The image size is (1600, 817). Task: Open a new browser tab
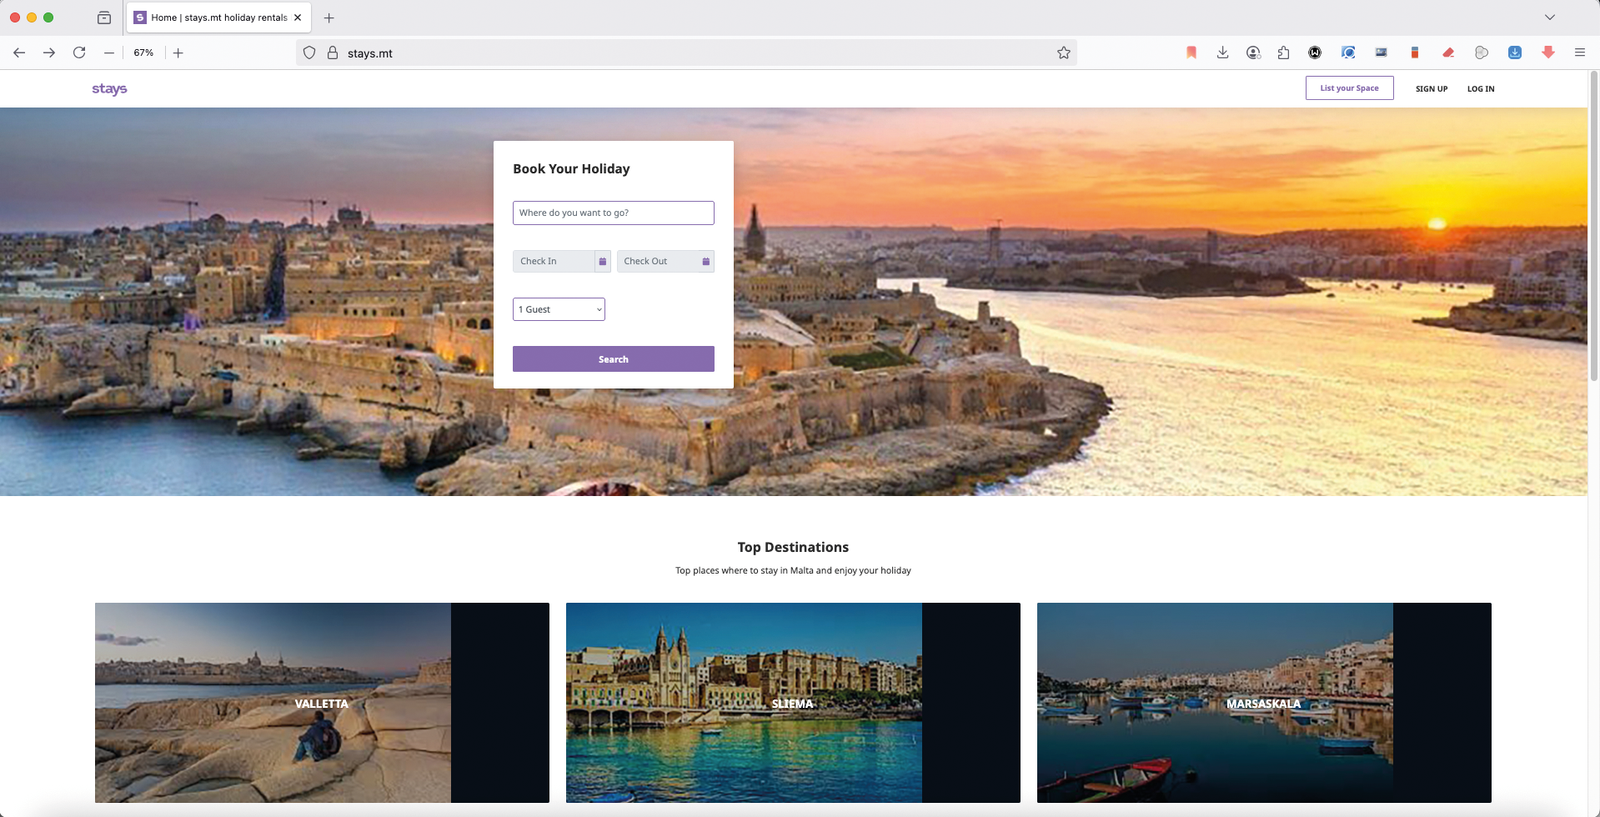(329, 17)
